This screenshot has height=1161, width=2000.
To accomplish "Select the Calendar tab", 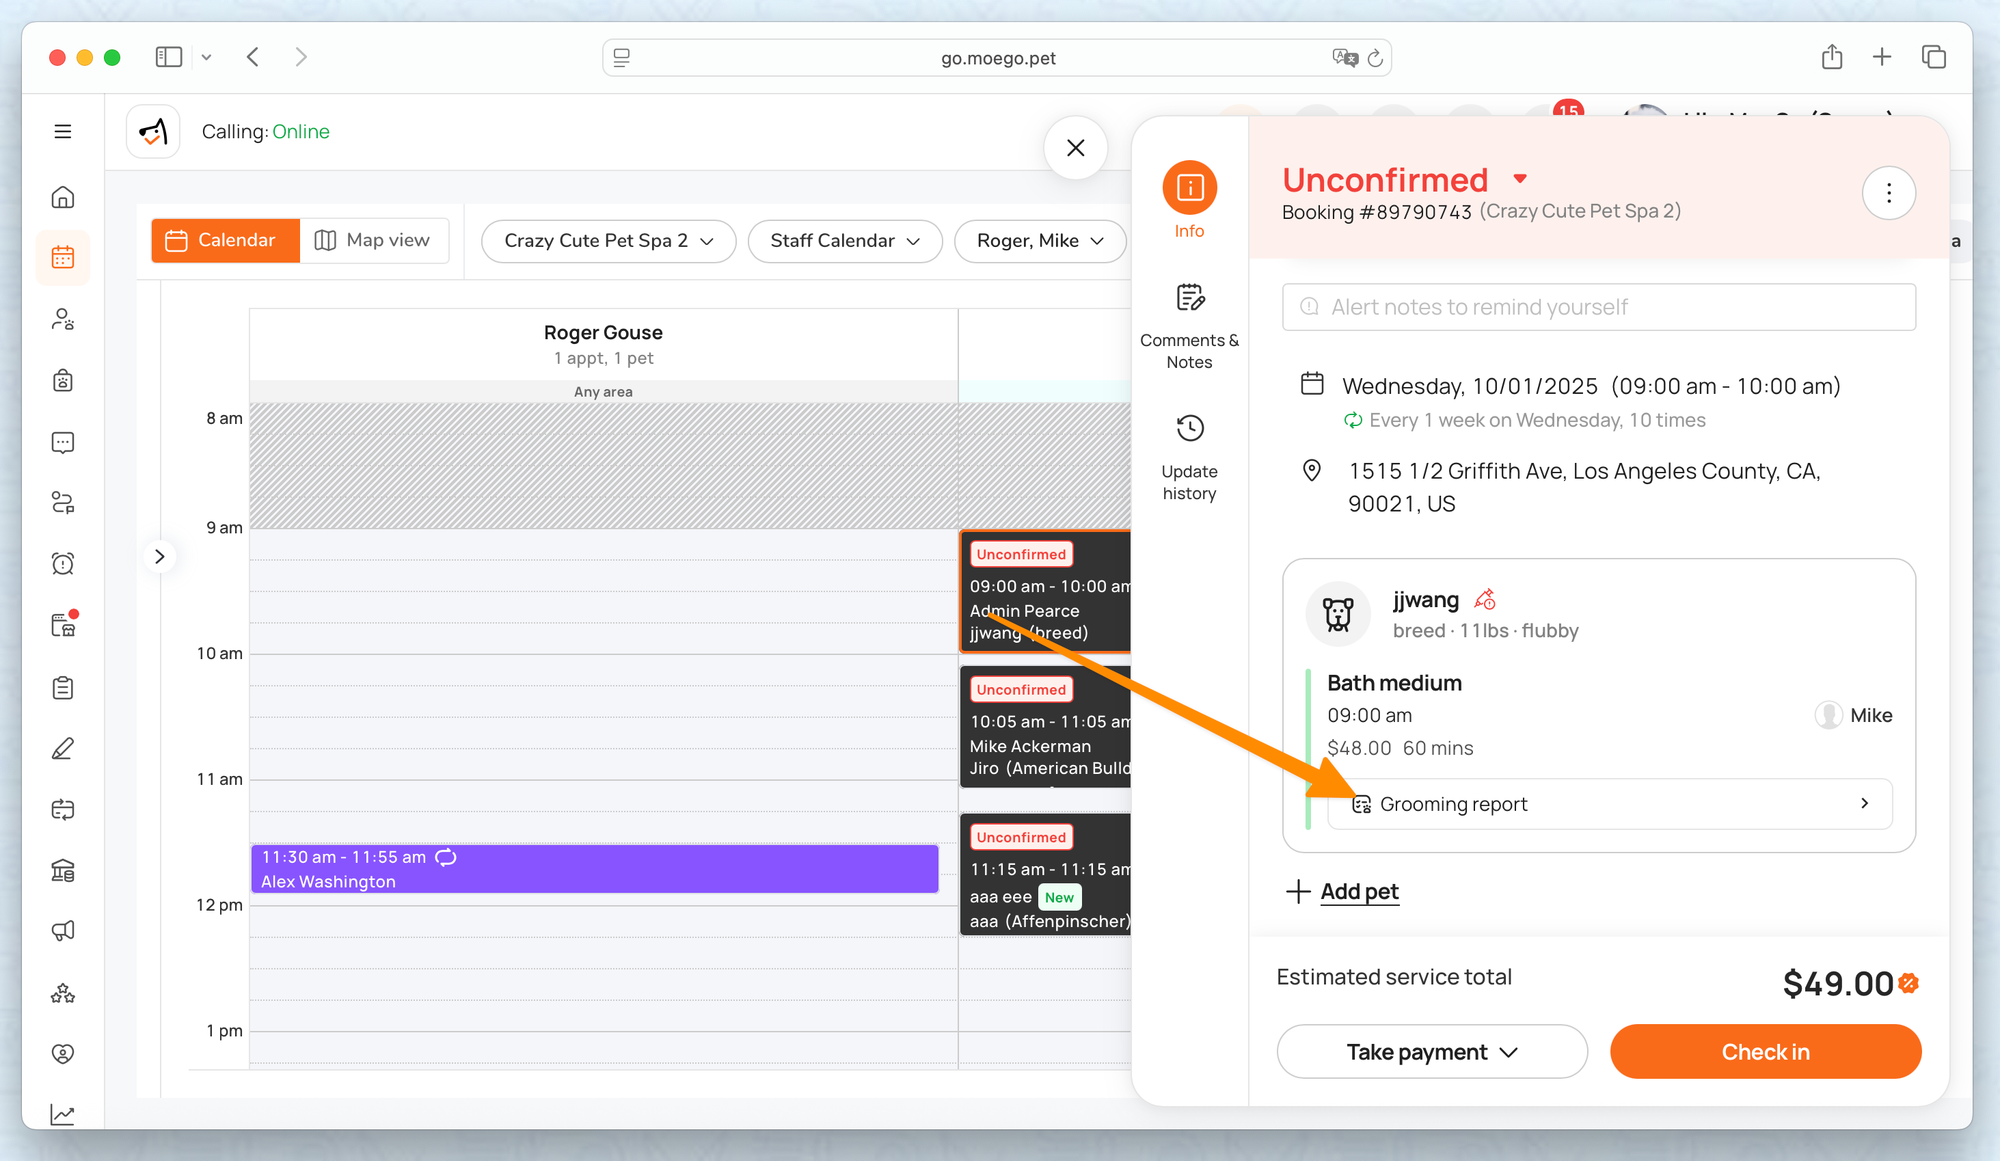I will pos(225,240).
